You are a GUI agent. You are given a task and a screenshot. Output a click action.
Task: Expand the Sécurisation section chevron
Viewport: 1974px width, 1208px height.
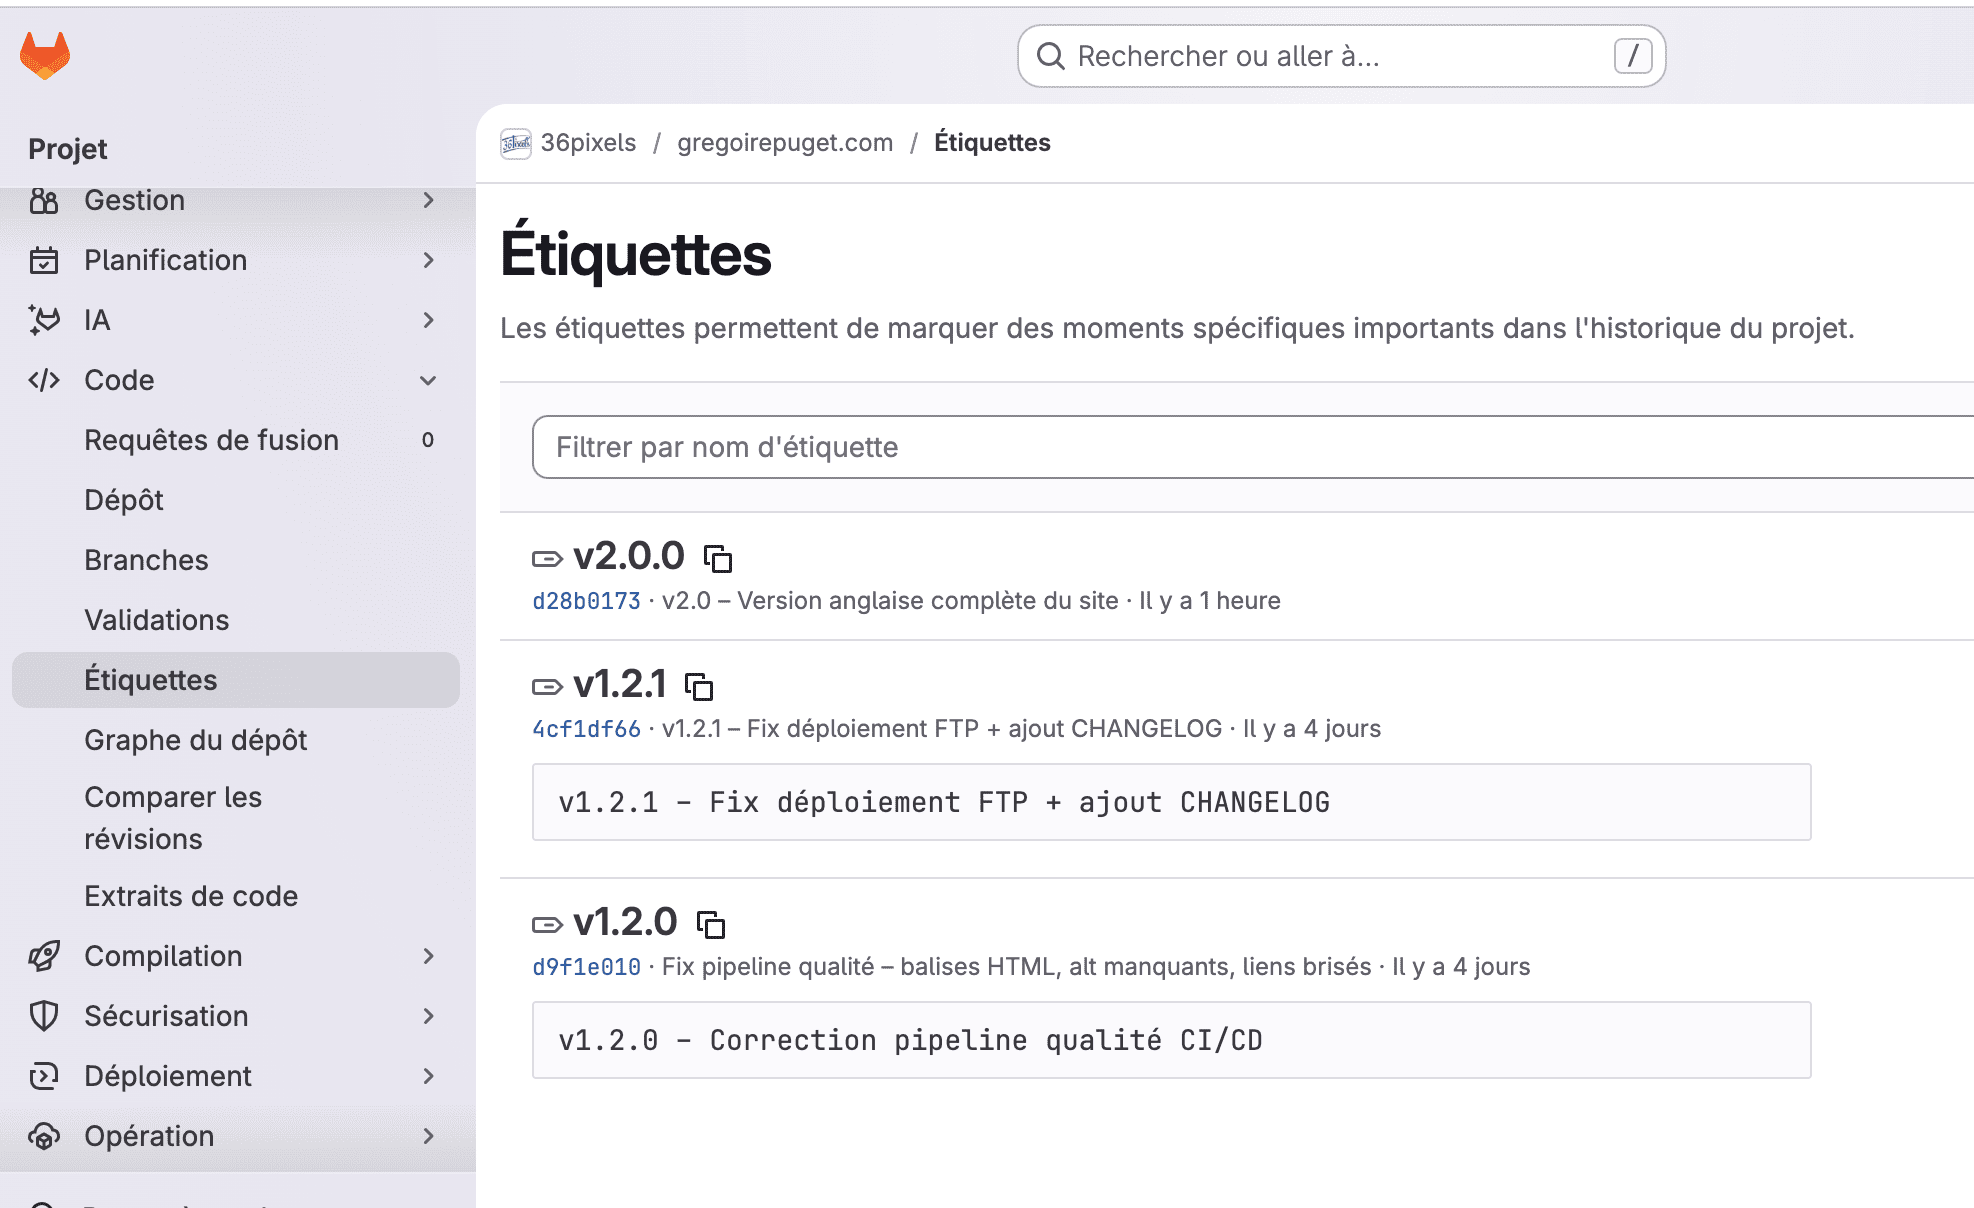point(429,1016)
